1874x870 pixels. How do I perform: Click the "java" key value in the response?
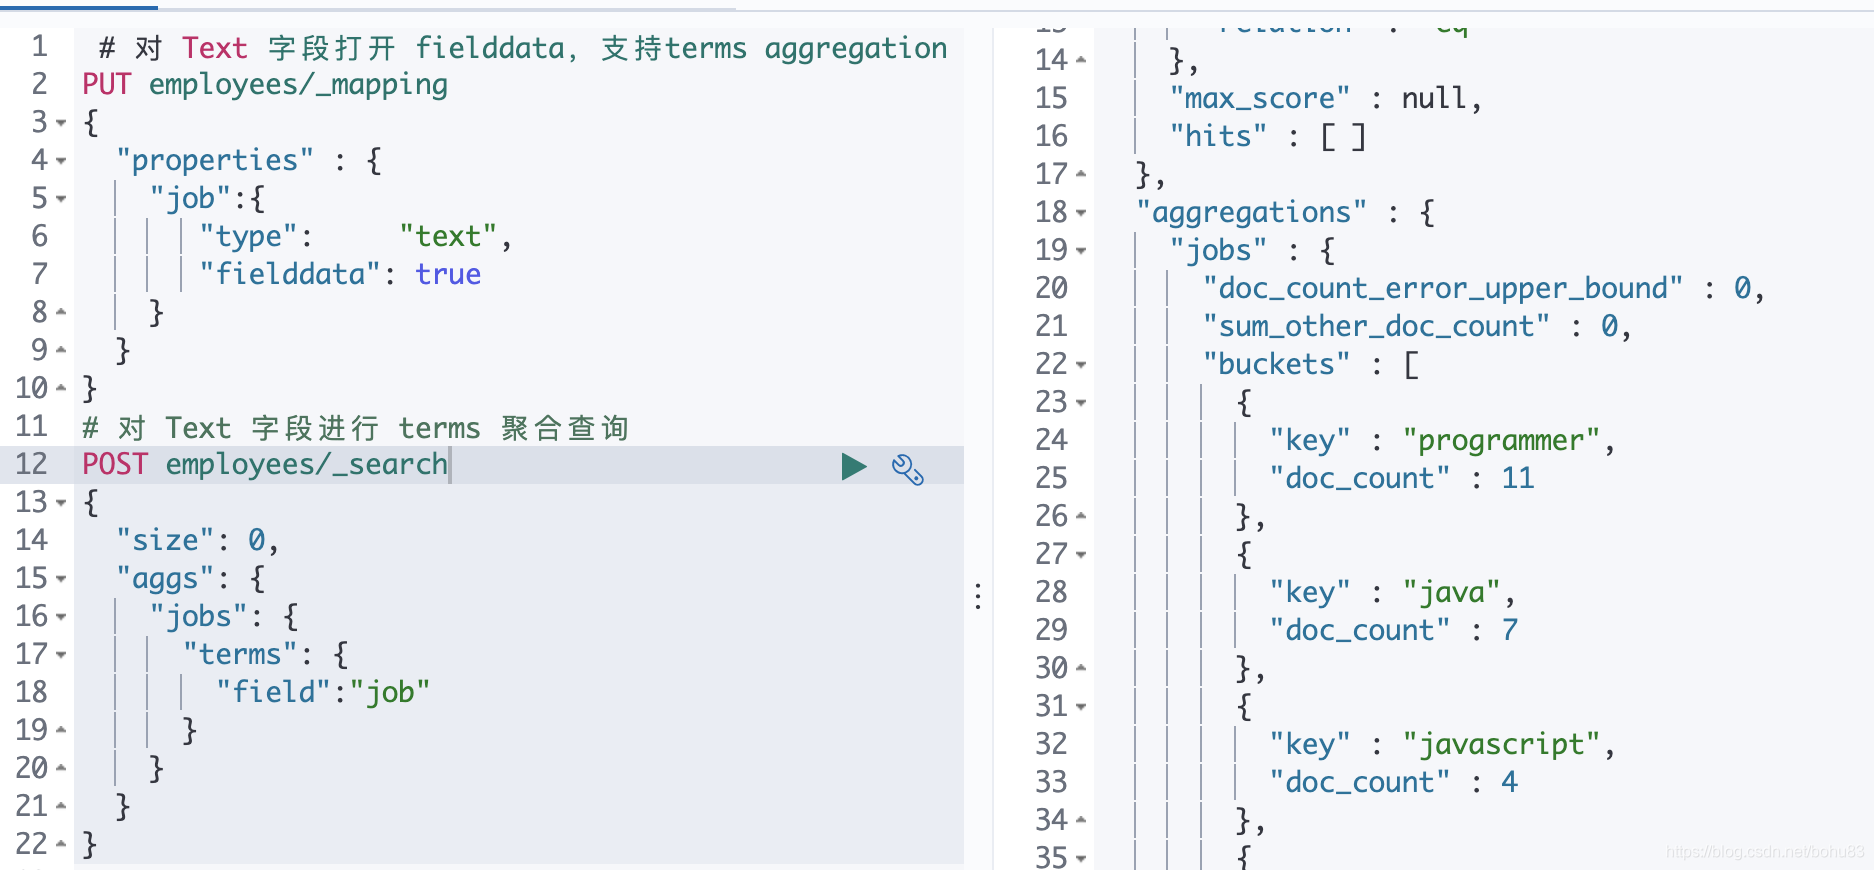(1451, 593)
